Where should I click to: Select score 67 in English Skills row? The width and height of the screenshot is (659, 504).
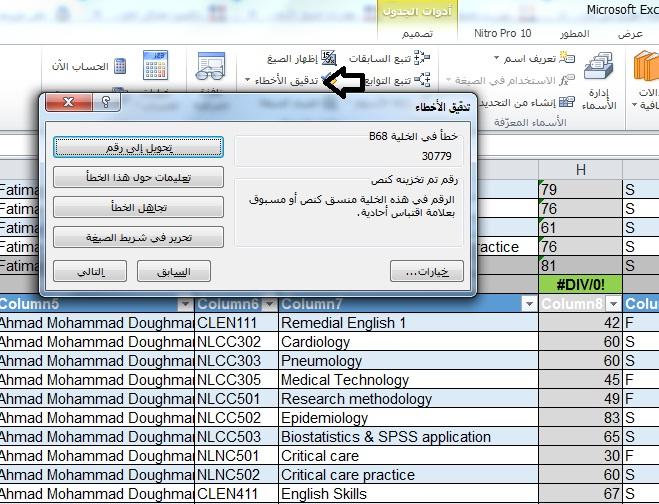pyautogui.click(x=580, y=493)
